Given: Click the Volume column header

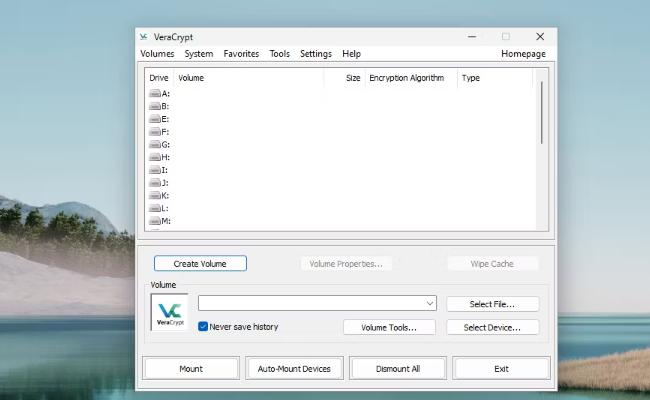Looking at the screenshot, I should tap(249, 78).
